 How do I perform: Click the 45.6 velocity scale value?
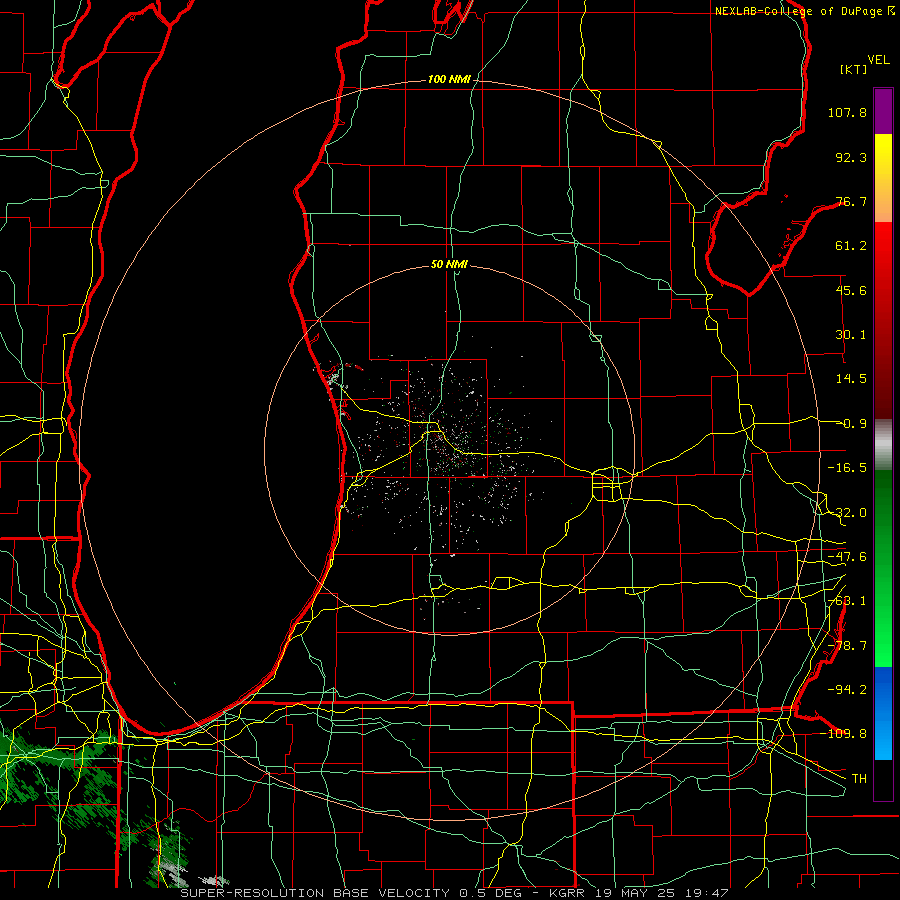[x=851, y=290]
